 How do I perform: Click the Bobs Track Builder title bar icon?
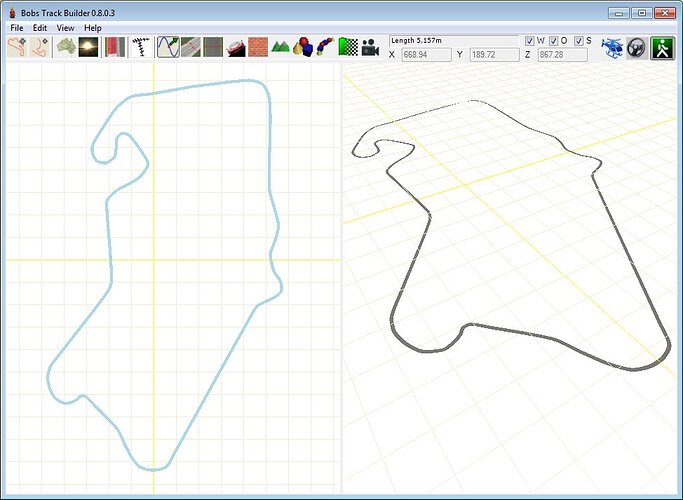(x=12, y=13)
